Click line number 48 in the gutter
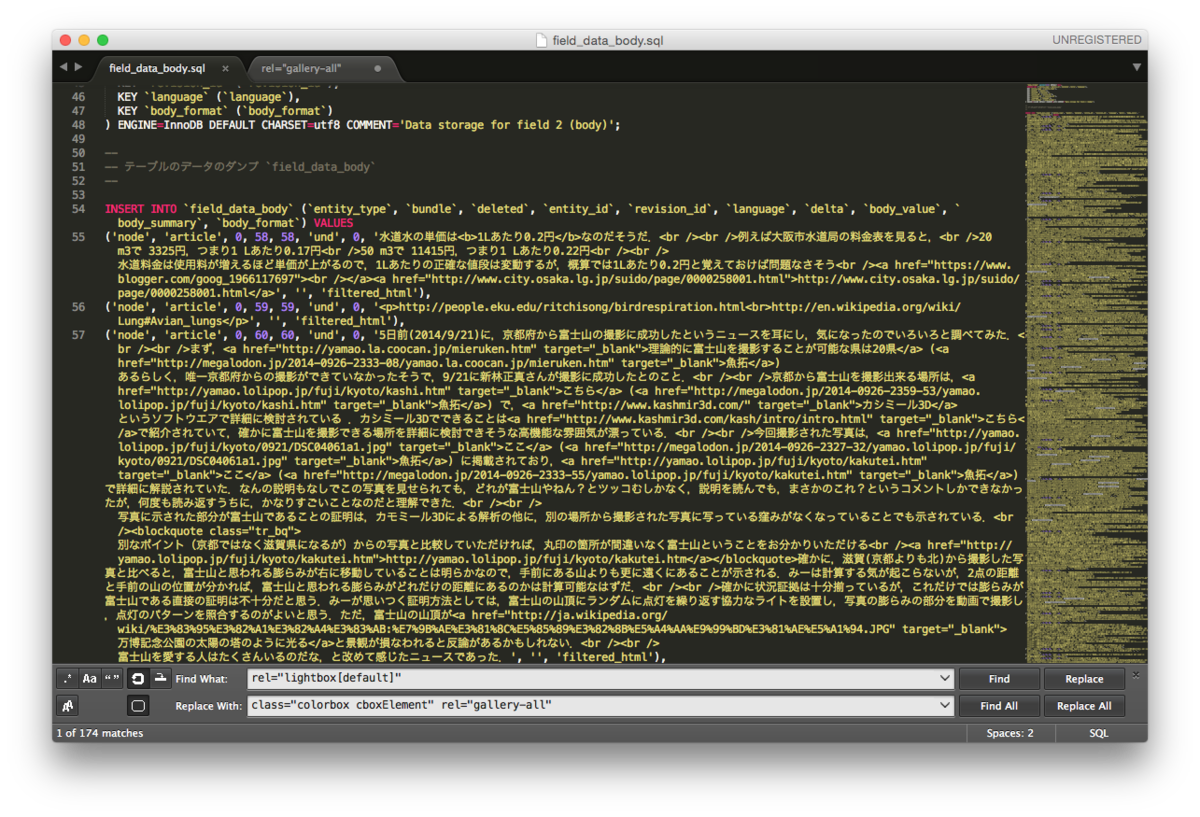This screenshot has width=1200, height=817. pos(78,125)
